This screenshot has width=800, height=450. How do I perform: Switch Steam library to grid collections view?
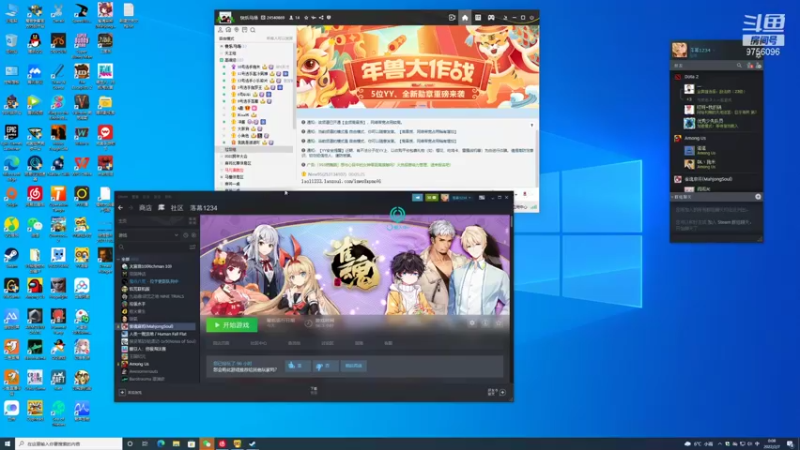click(192, 221)
